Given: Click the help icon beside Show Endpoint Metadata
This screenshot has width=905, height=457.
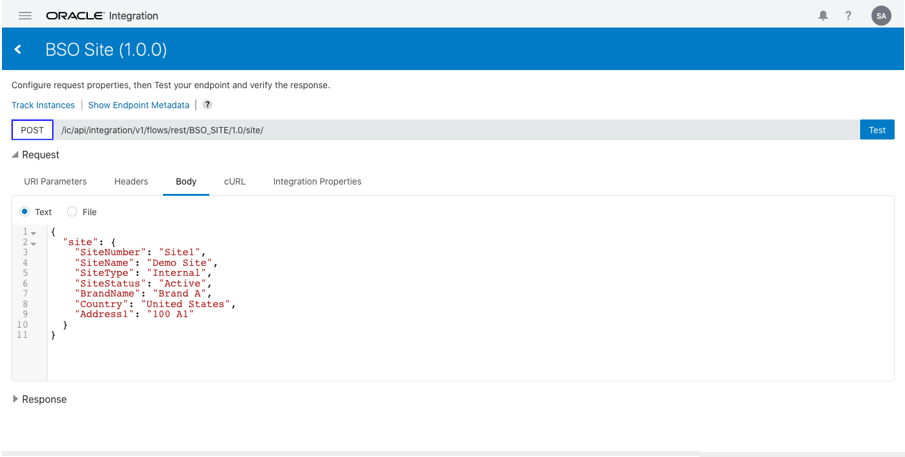Looking at the screenshot, I should click(x=207, y=105).
